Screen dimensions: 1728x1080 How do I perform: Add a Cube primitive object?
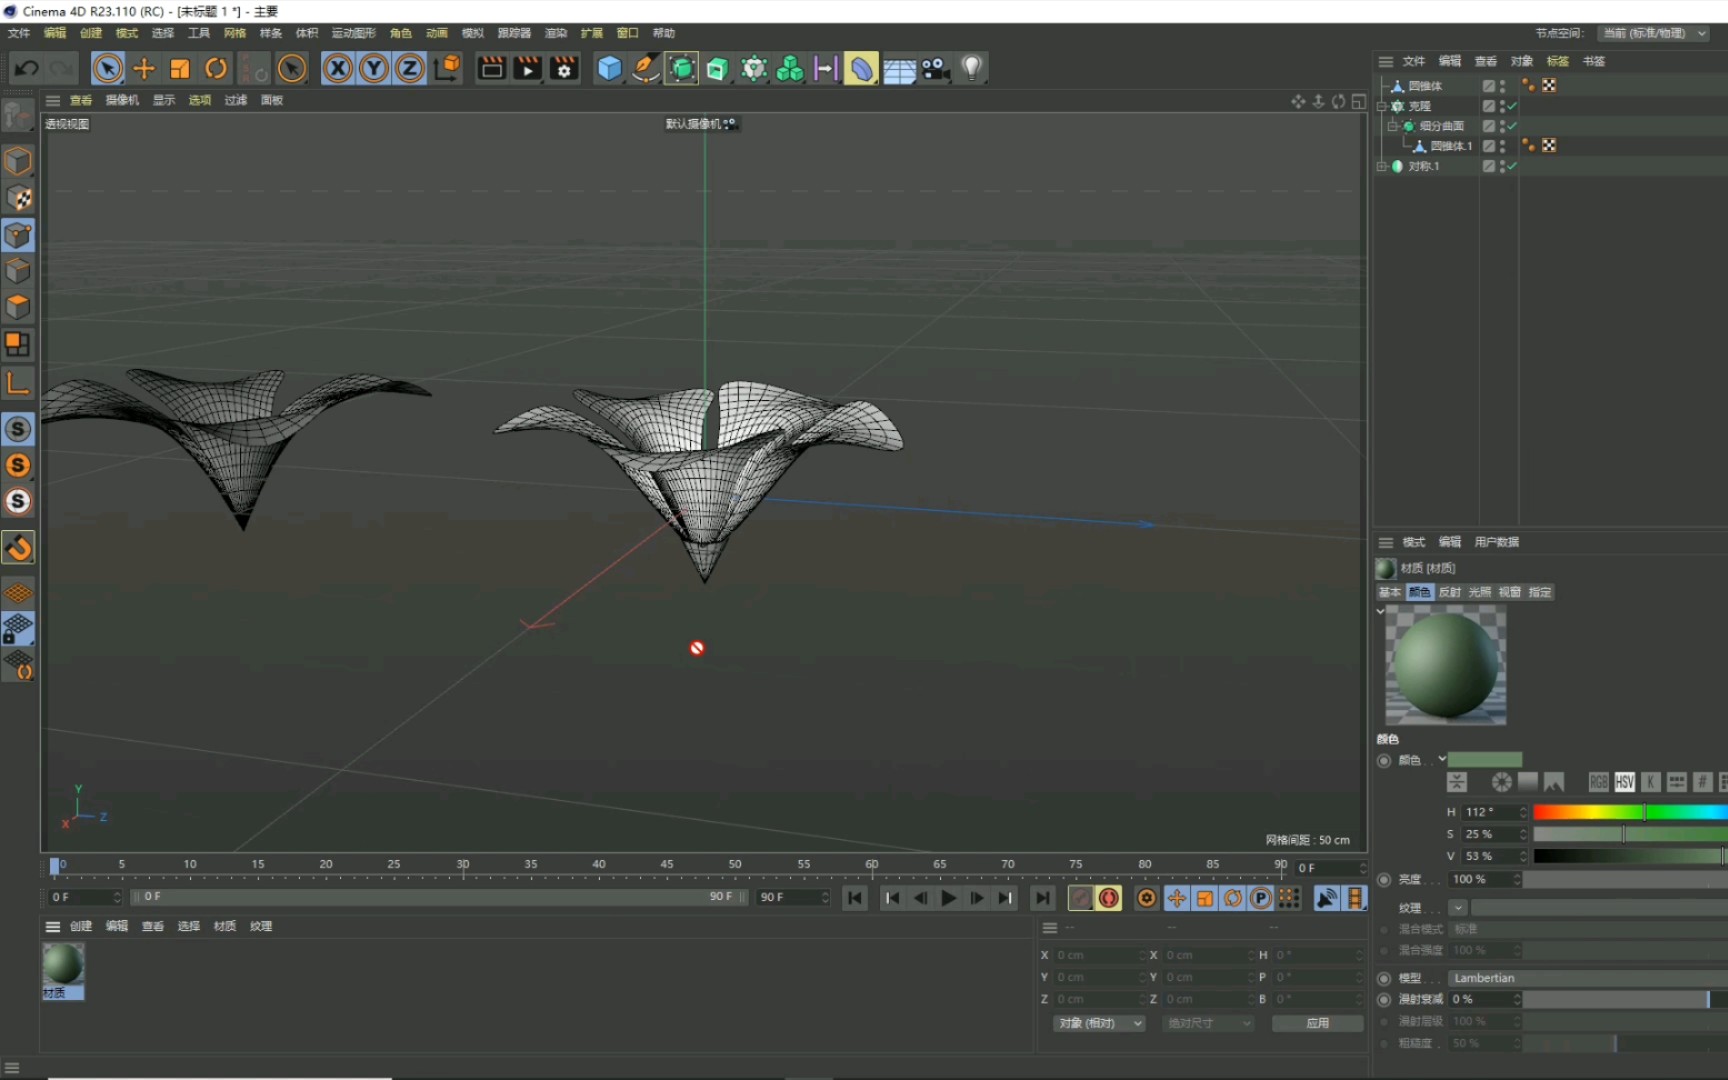[609, 68]
